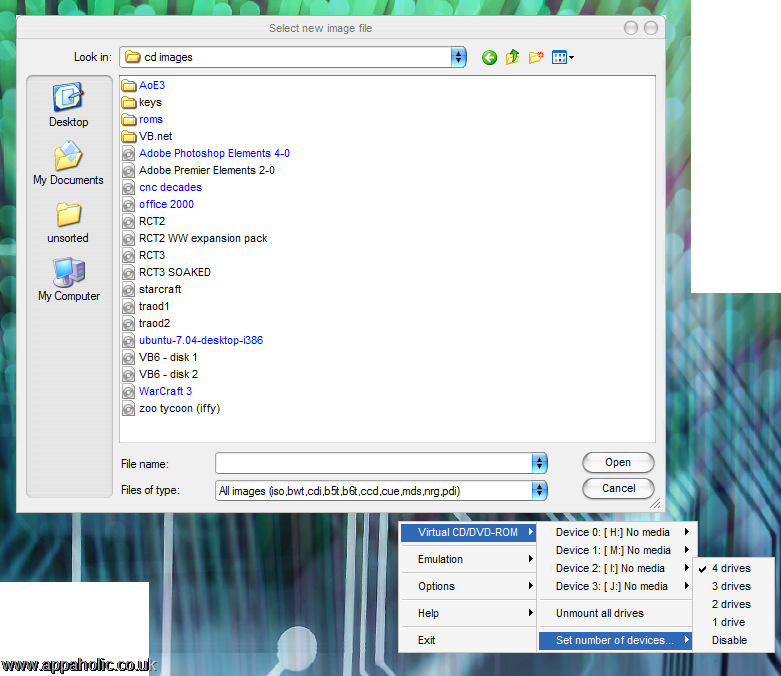Select My Computer in the places bar

(69, 279)
